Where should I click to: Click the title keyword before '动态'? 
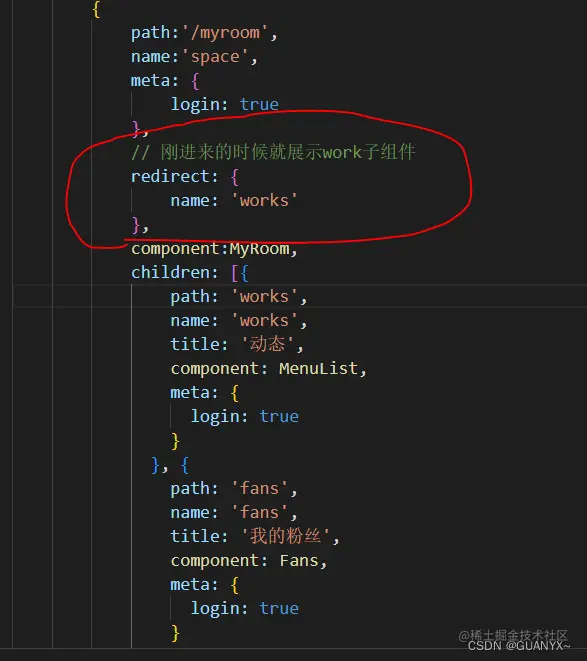195,344
